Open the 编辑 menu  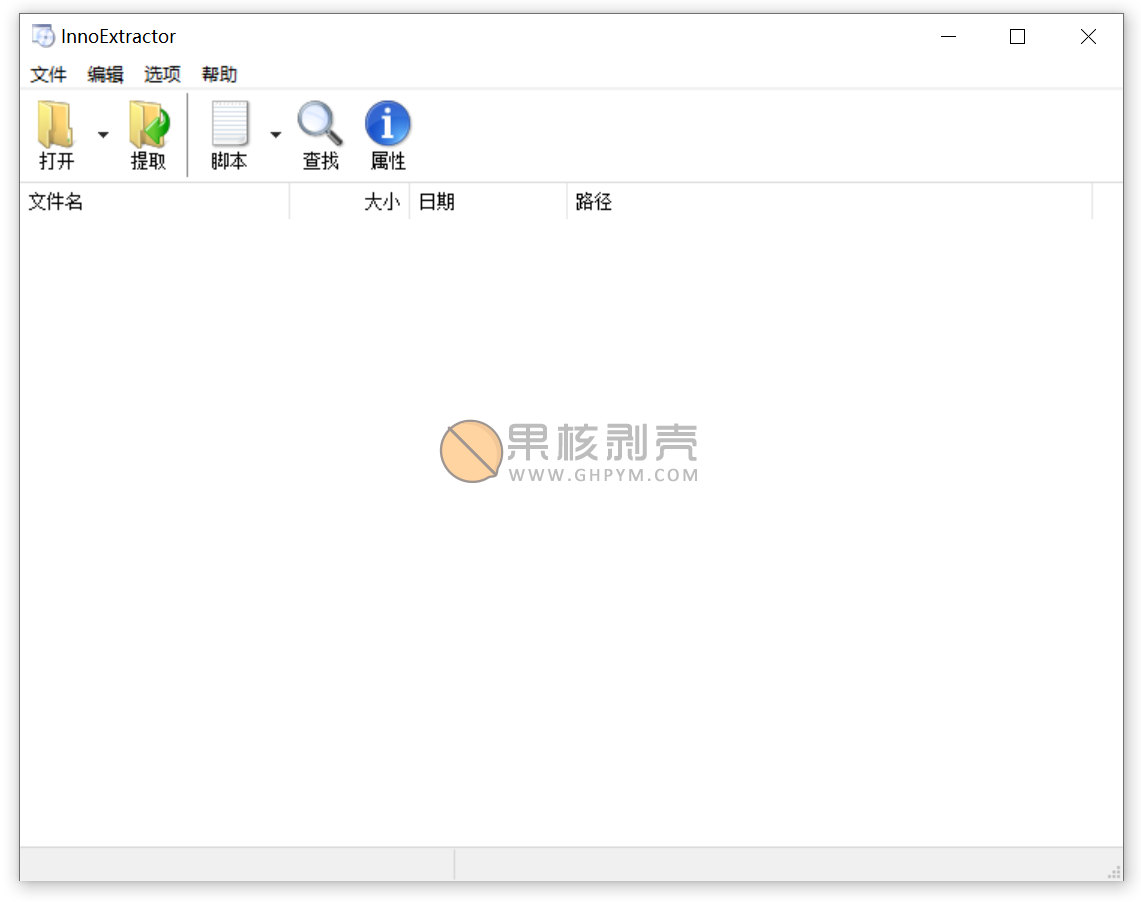point(106,74)
